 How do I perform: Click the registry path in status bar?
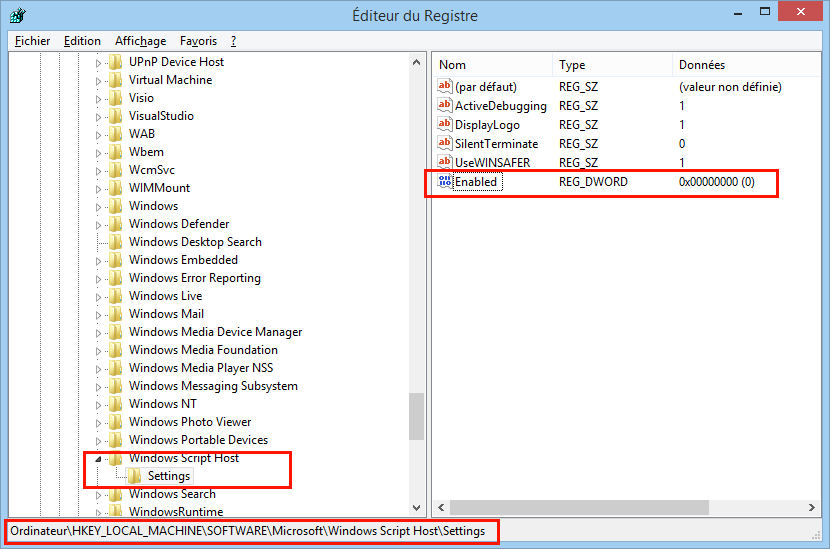coord(248,531)
